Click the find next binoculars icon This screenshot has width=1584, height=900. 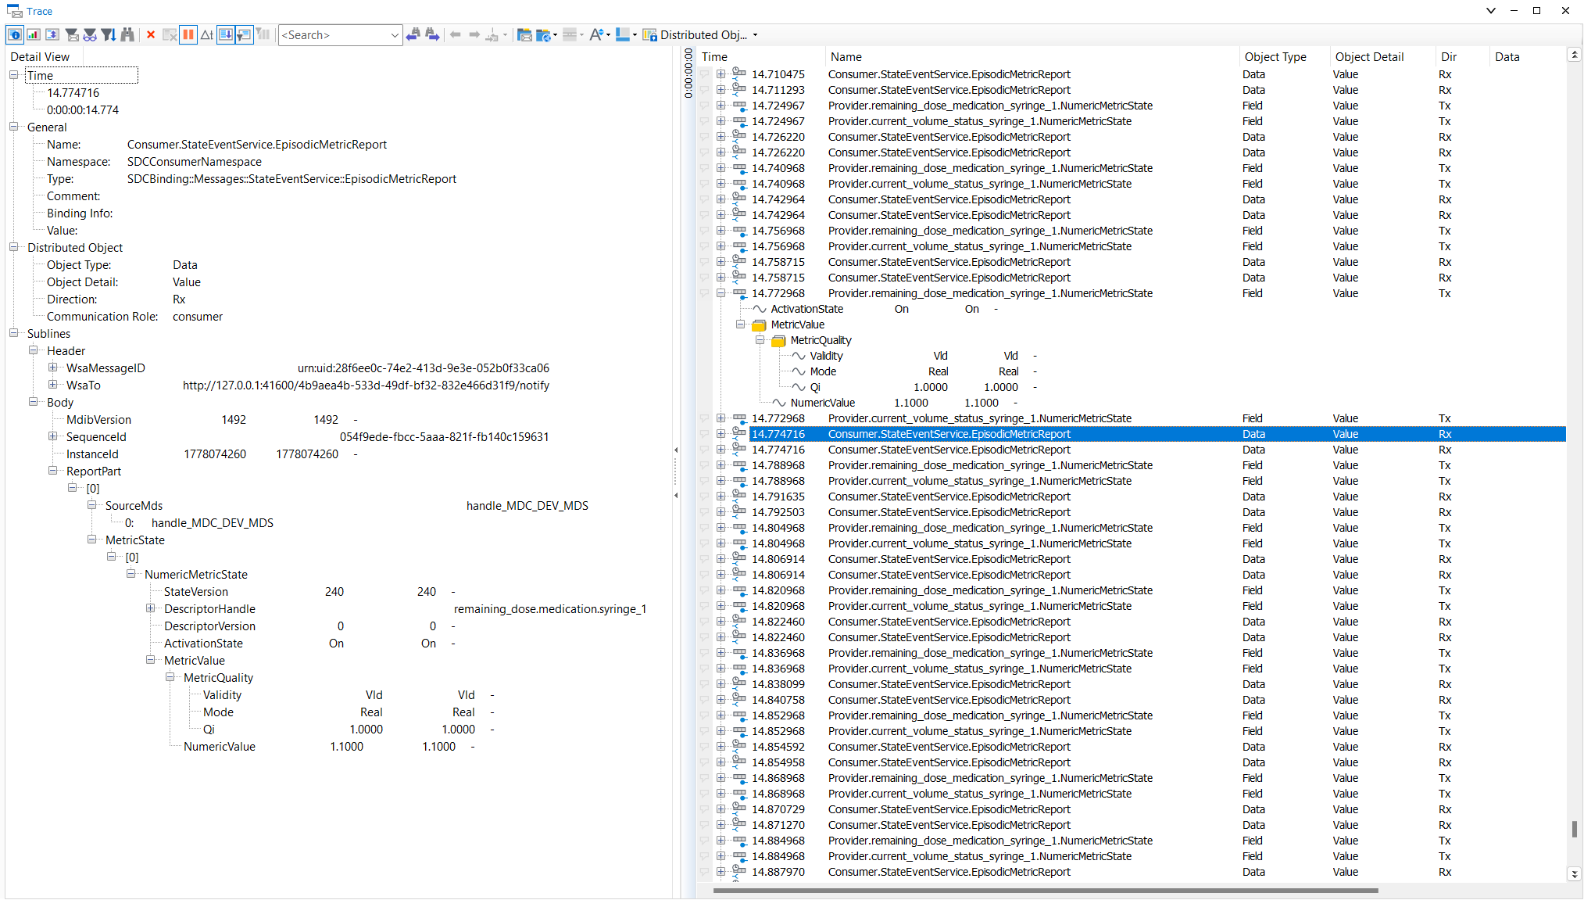(432, 35)
